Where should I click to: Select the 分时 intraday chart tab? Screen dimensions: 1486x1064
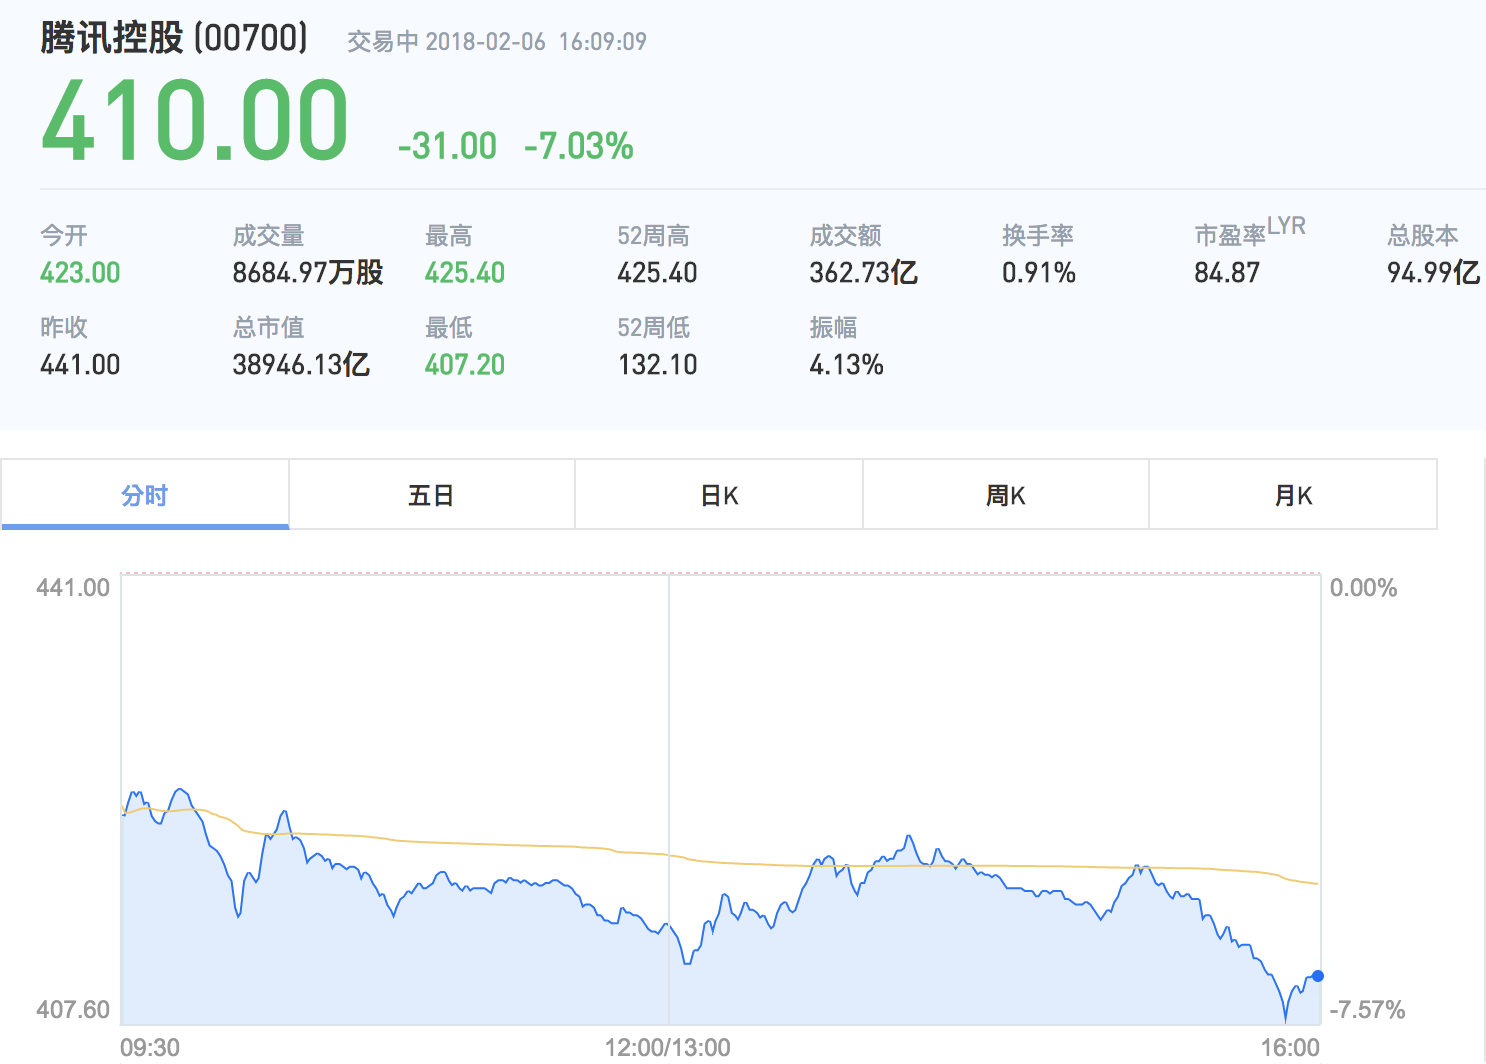[x=145, y=495]
